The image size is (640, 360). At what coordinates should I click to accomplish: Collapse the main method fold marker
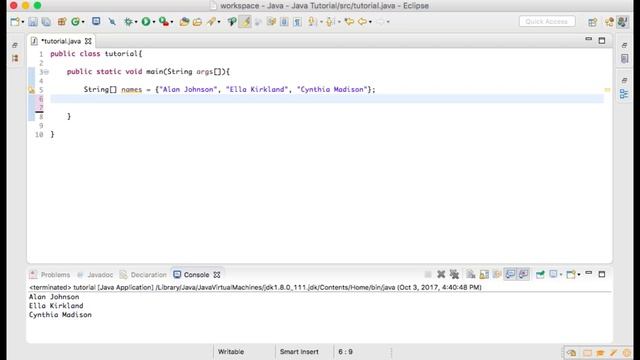click(46, 72)
